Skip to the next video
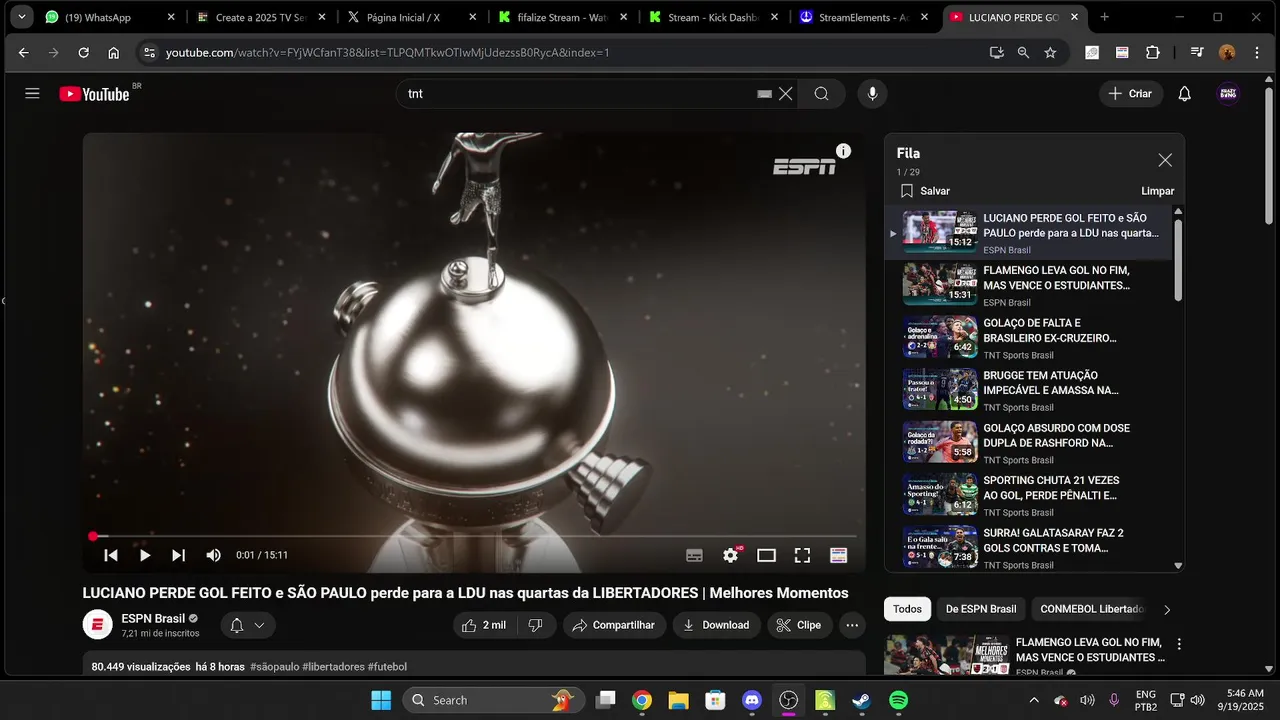 [x=178, y=555]
